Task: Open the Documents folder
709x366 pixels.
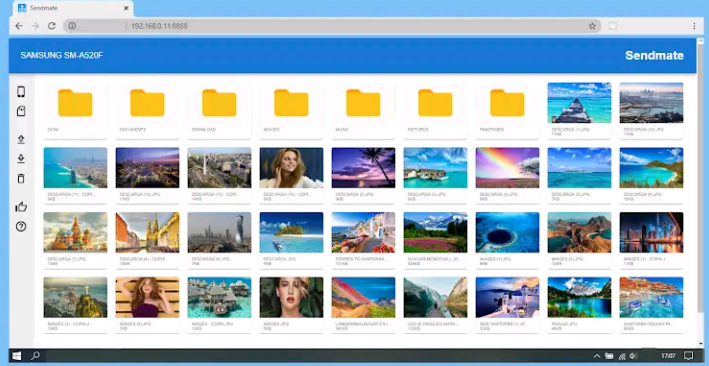Action: 147,110
